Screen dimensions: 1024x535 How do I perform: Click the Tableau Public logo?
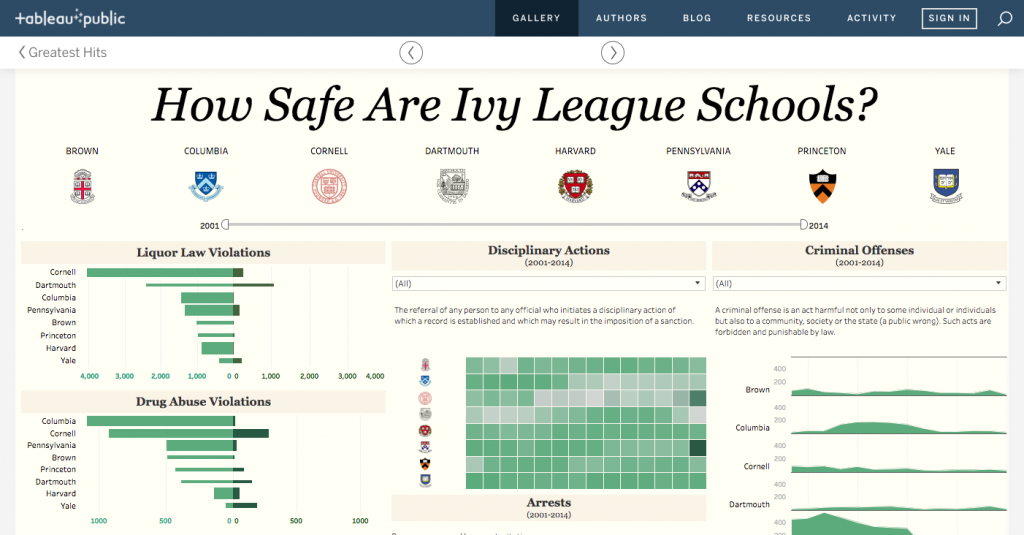coord(70,18)
